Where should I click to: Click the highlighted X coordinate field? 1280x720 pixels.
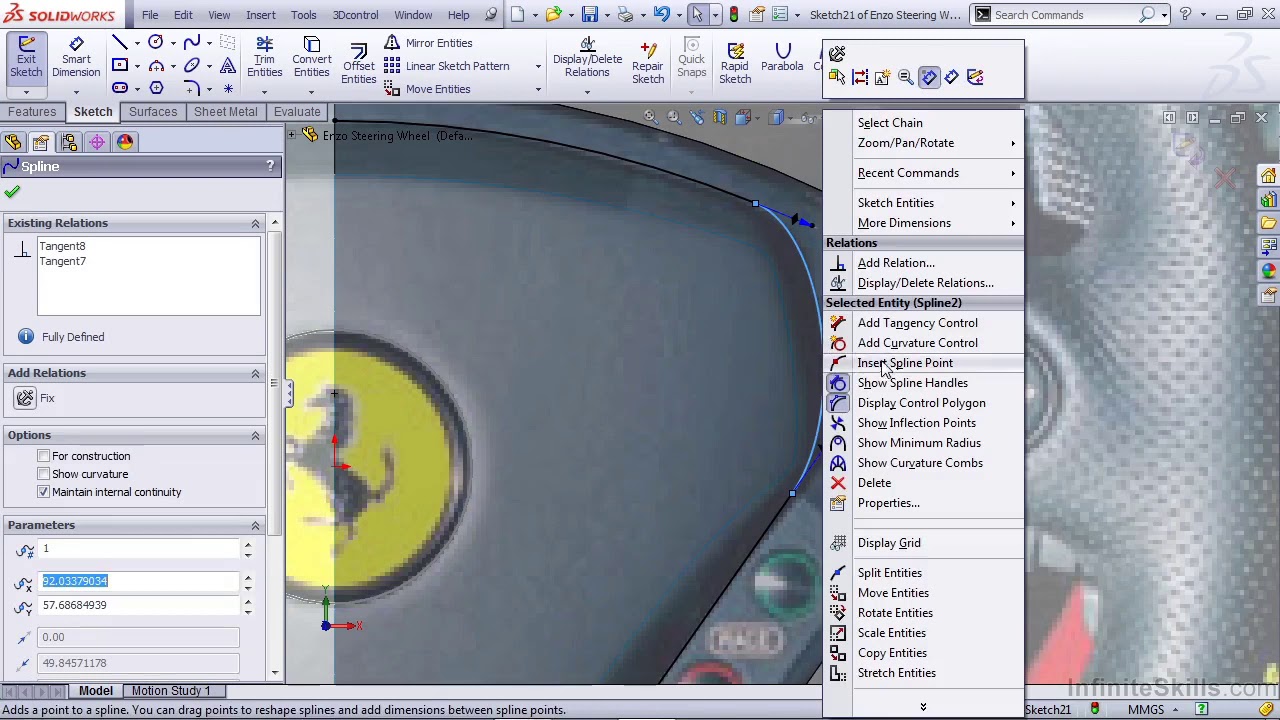tap(139, 581)
